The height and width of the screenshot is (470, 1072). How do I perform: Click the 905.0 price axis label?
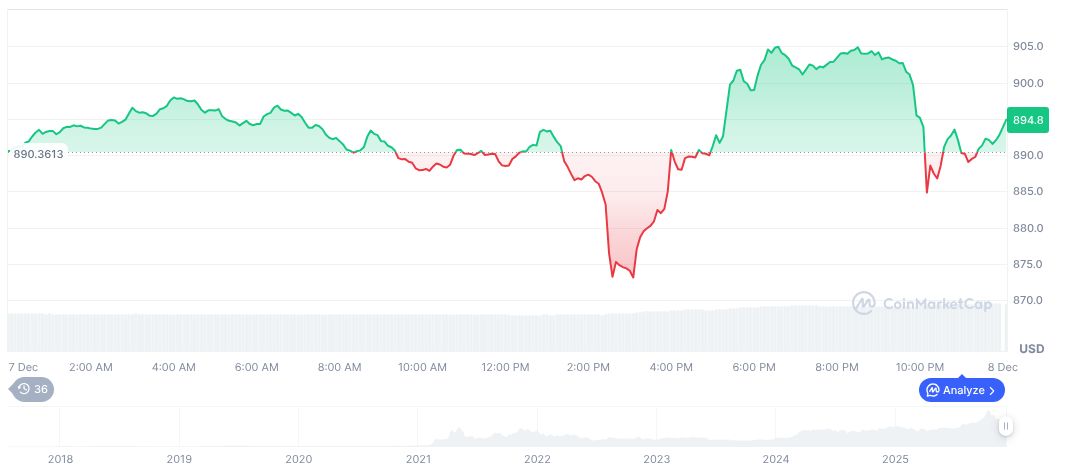[1028, 46]
